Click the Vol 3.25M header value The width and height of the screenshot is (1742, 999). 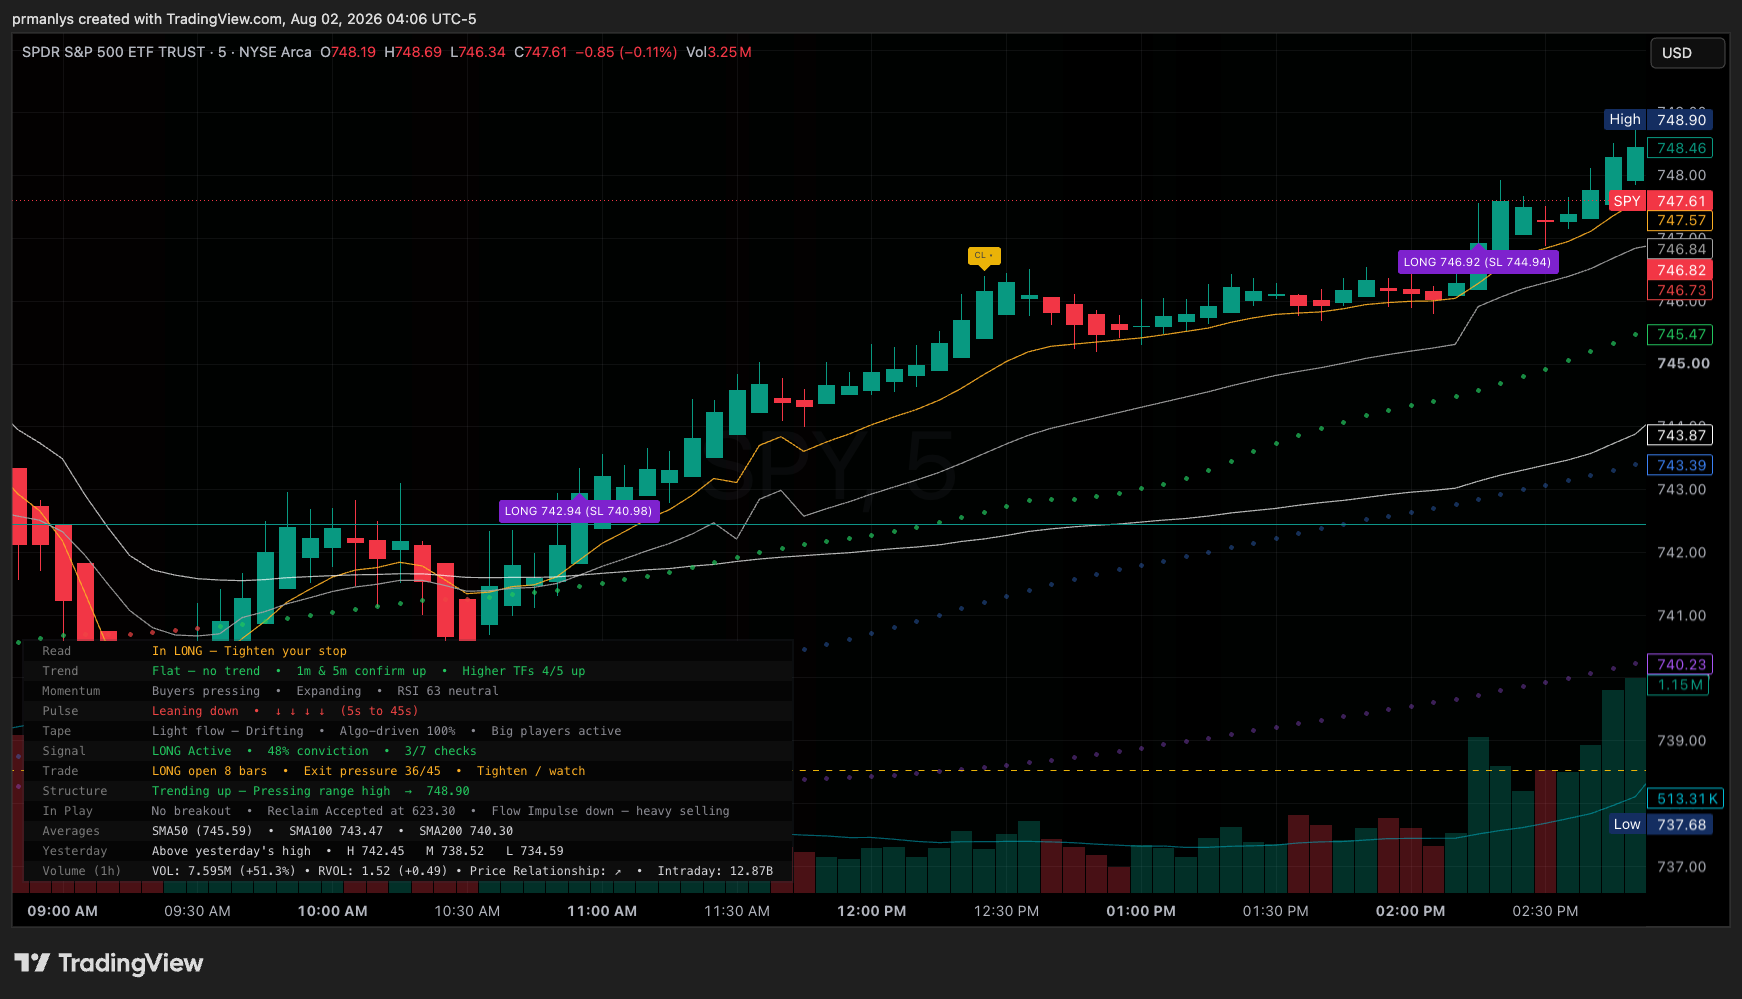click(x=719, y=52)
